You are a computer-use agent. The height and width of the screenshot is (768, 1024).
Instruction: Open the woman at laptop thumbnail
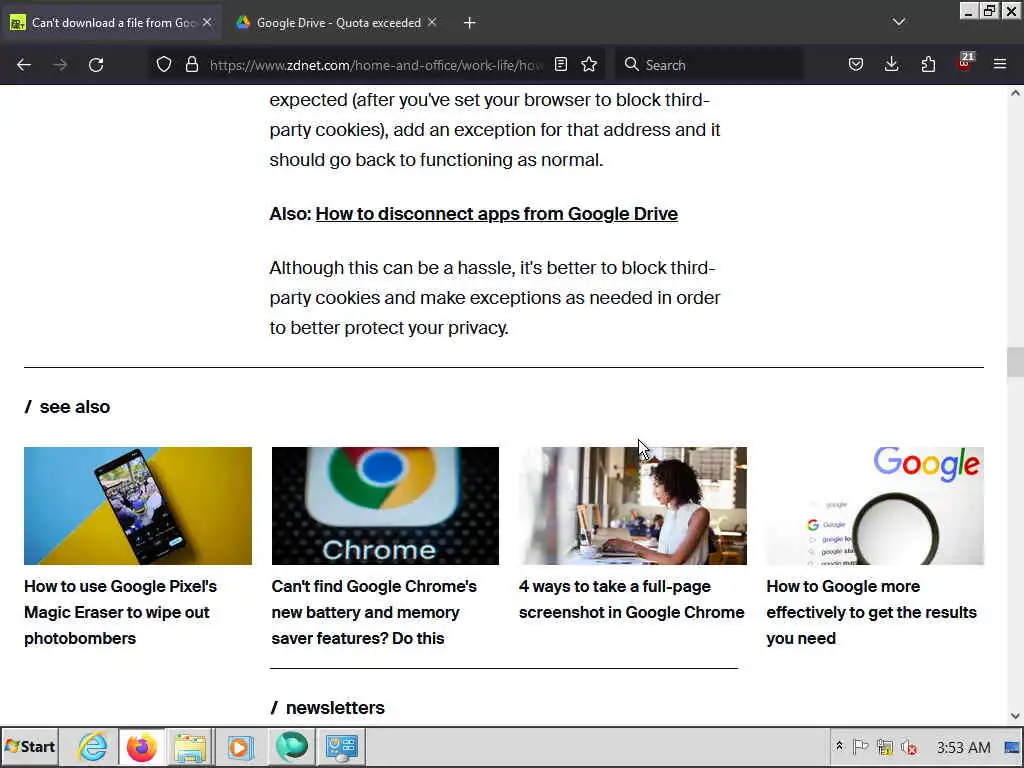[633, 505]
